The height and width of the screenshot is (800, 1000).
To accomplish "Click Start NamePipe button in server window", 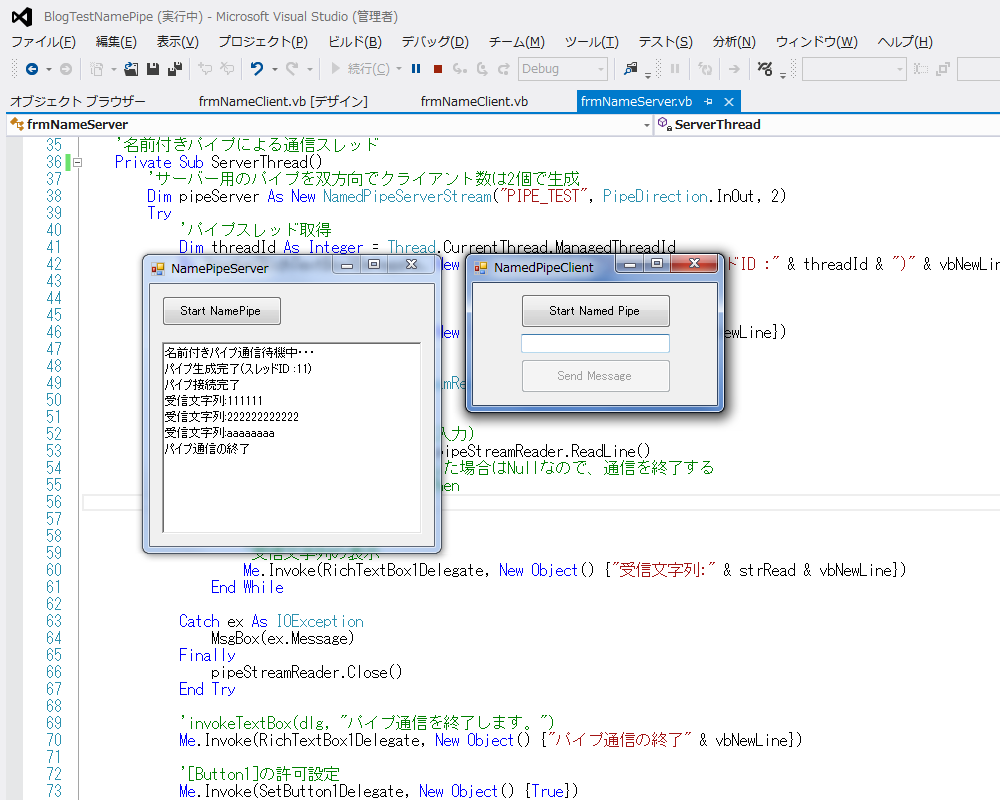I will (221, 311).
